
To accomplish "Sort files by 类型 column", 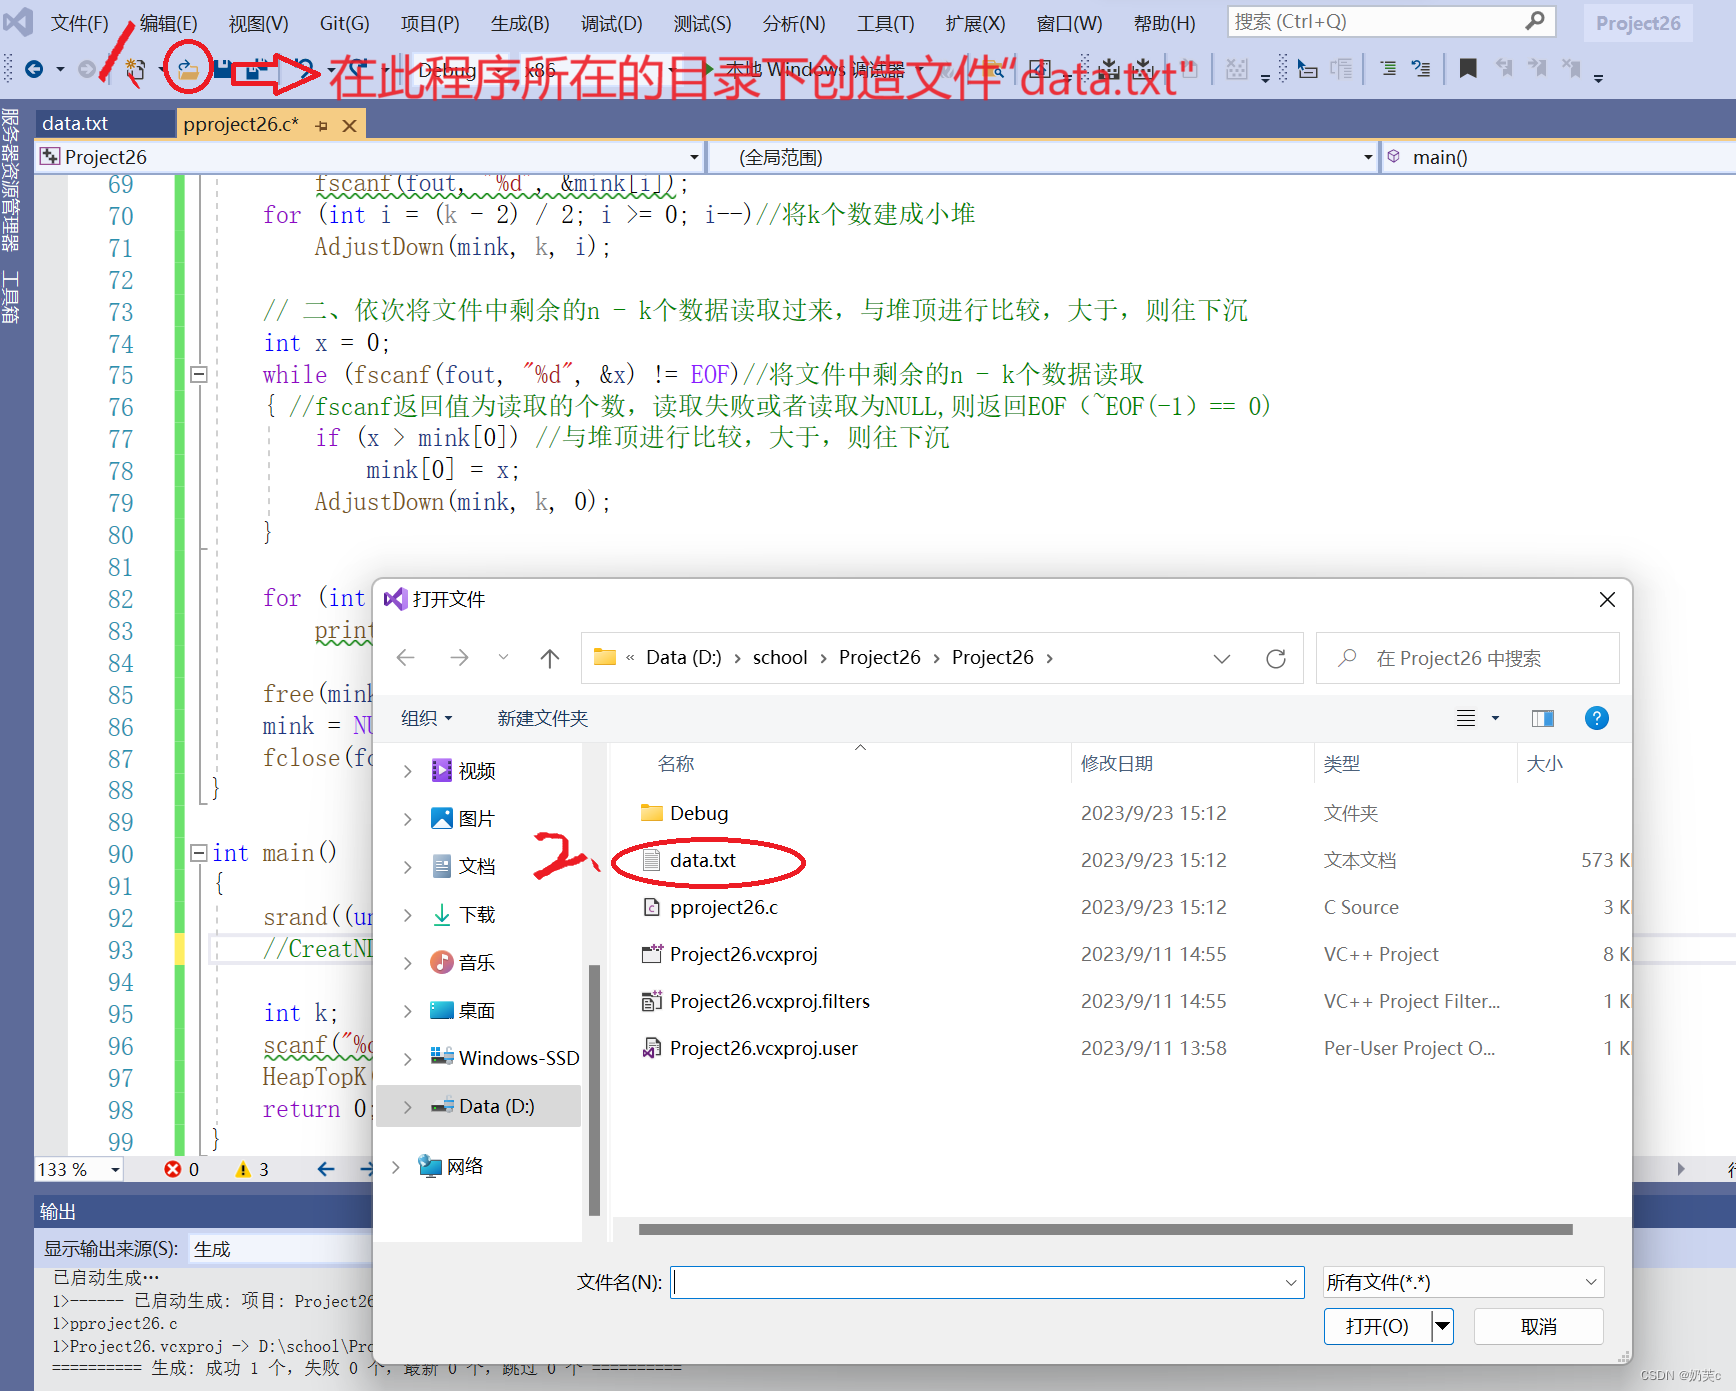I will pyautogui.click(x=1342, y=763).
